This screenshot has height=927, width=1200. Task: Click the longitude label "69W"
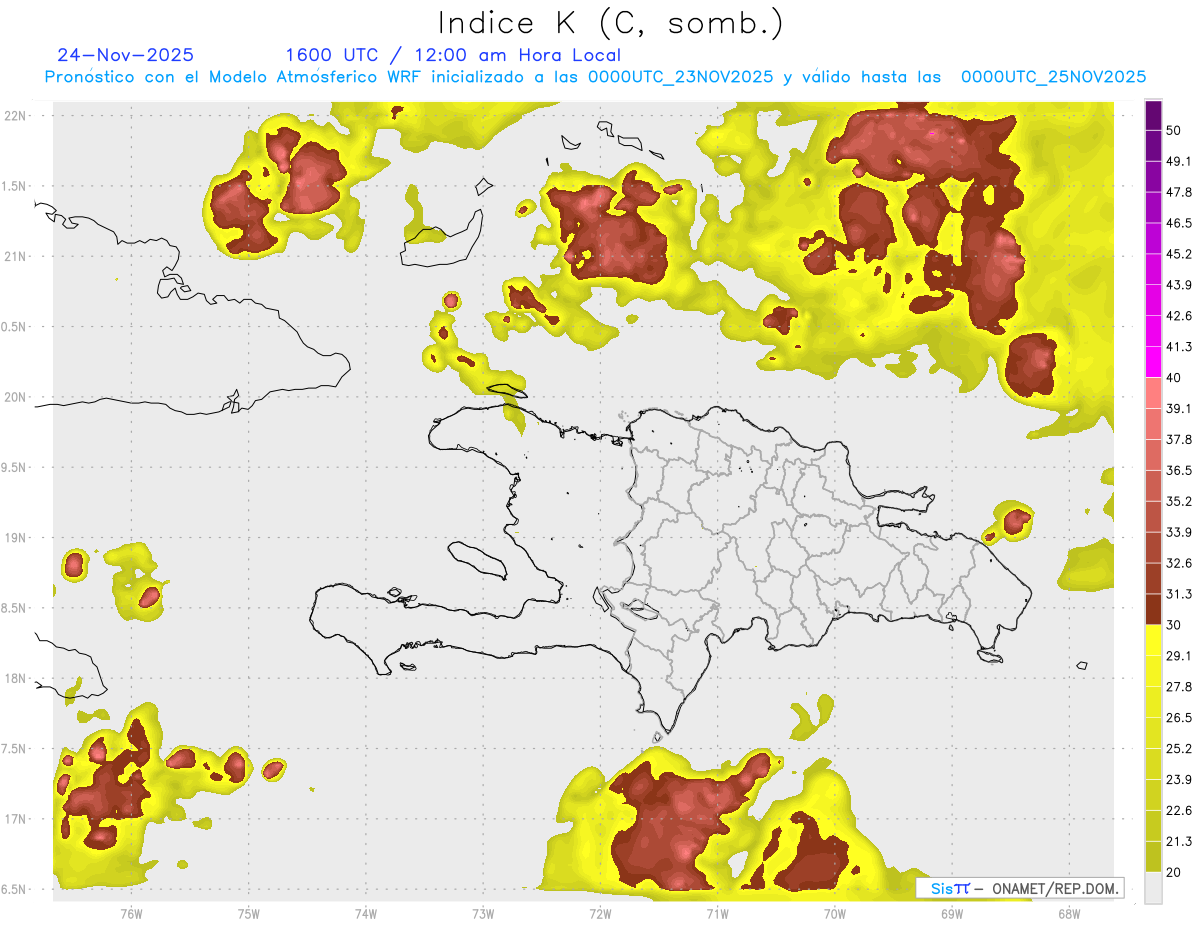(x=952, y=914)
